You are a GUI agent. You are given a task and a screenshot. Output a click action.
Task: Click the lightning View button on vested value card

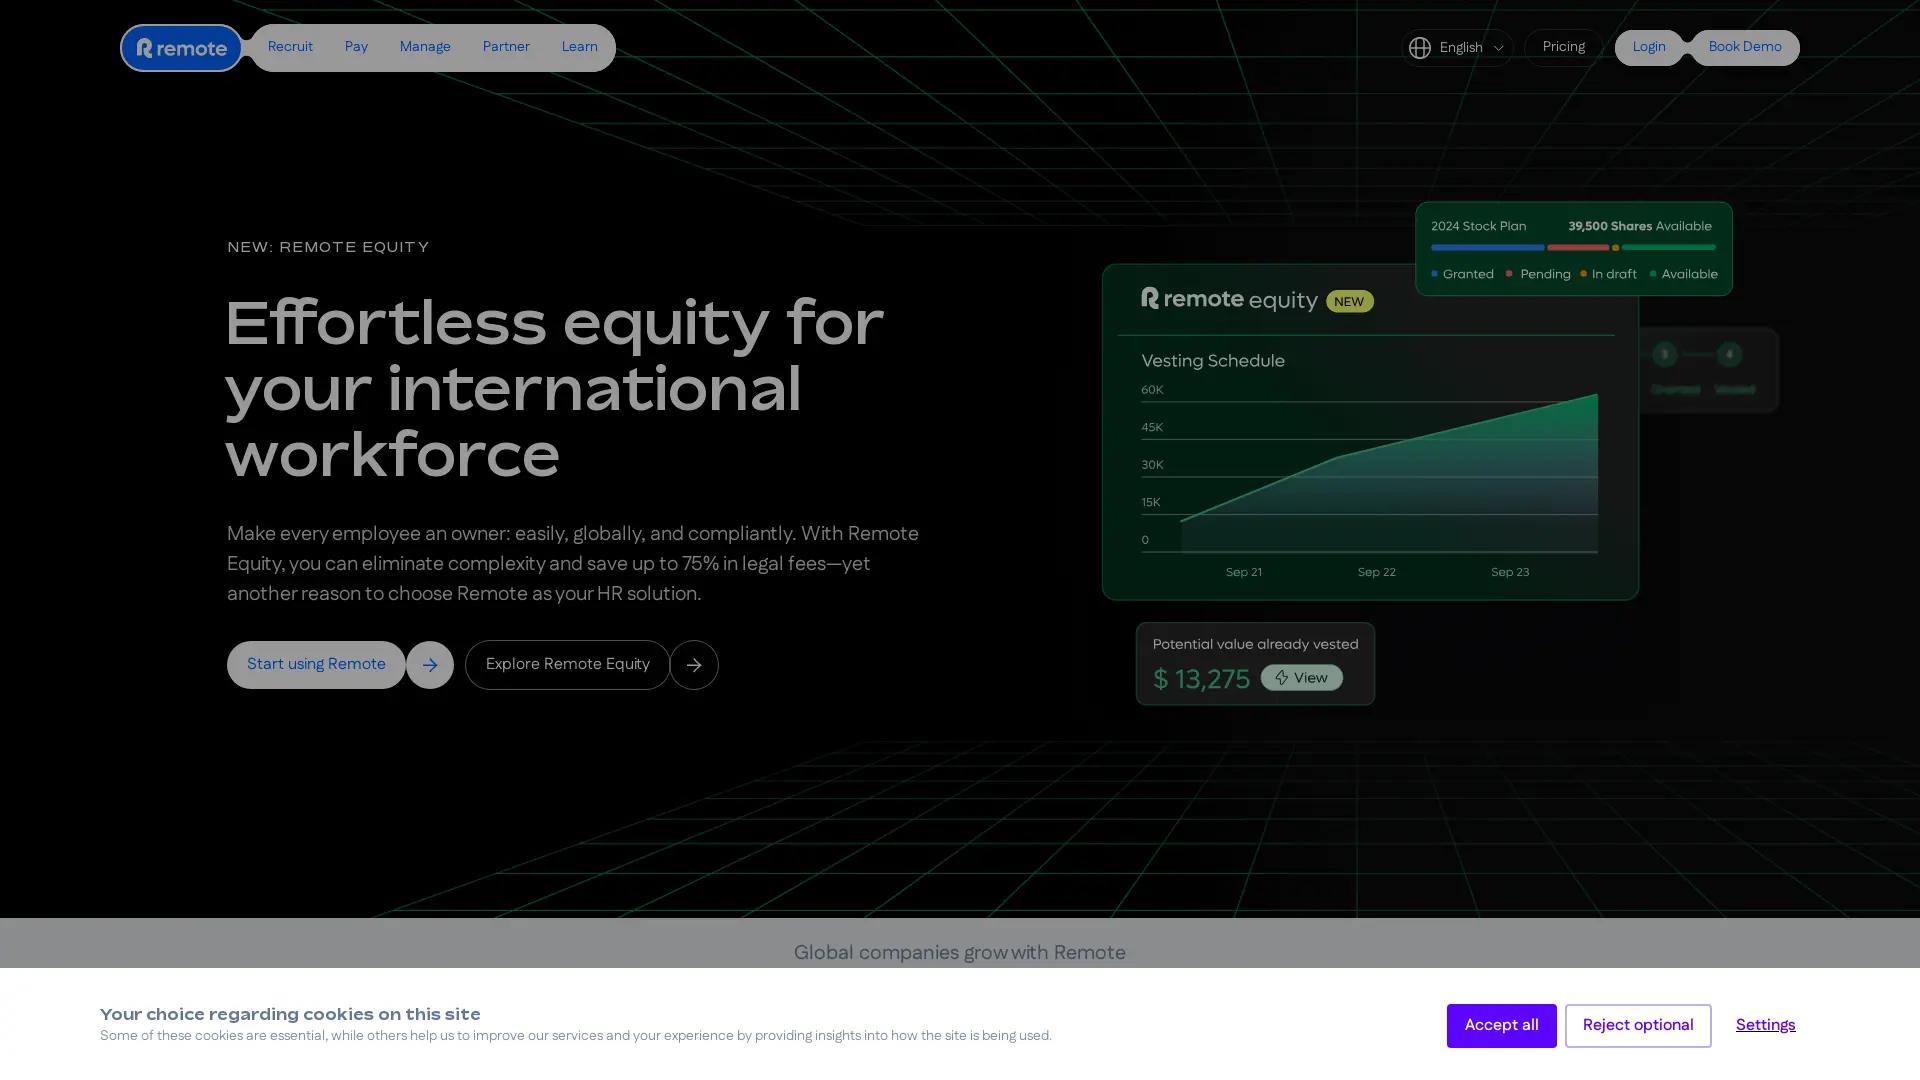pos(1301,677)
